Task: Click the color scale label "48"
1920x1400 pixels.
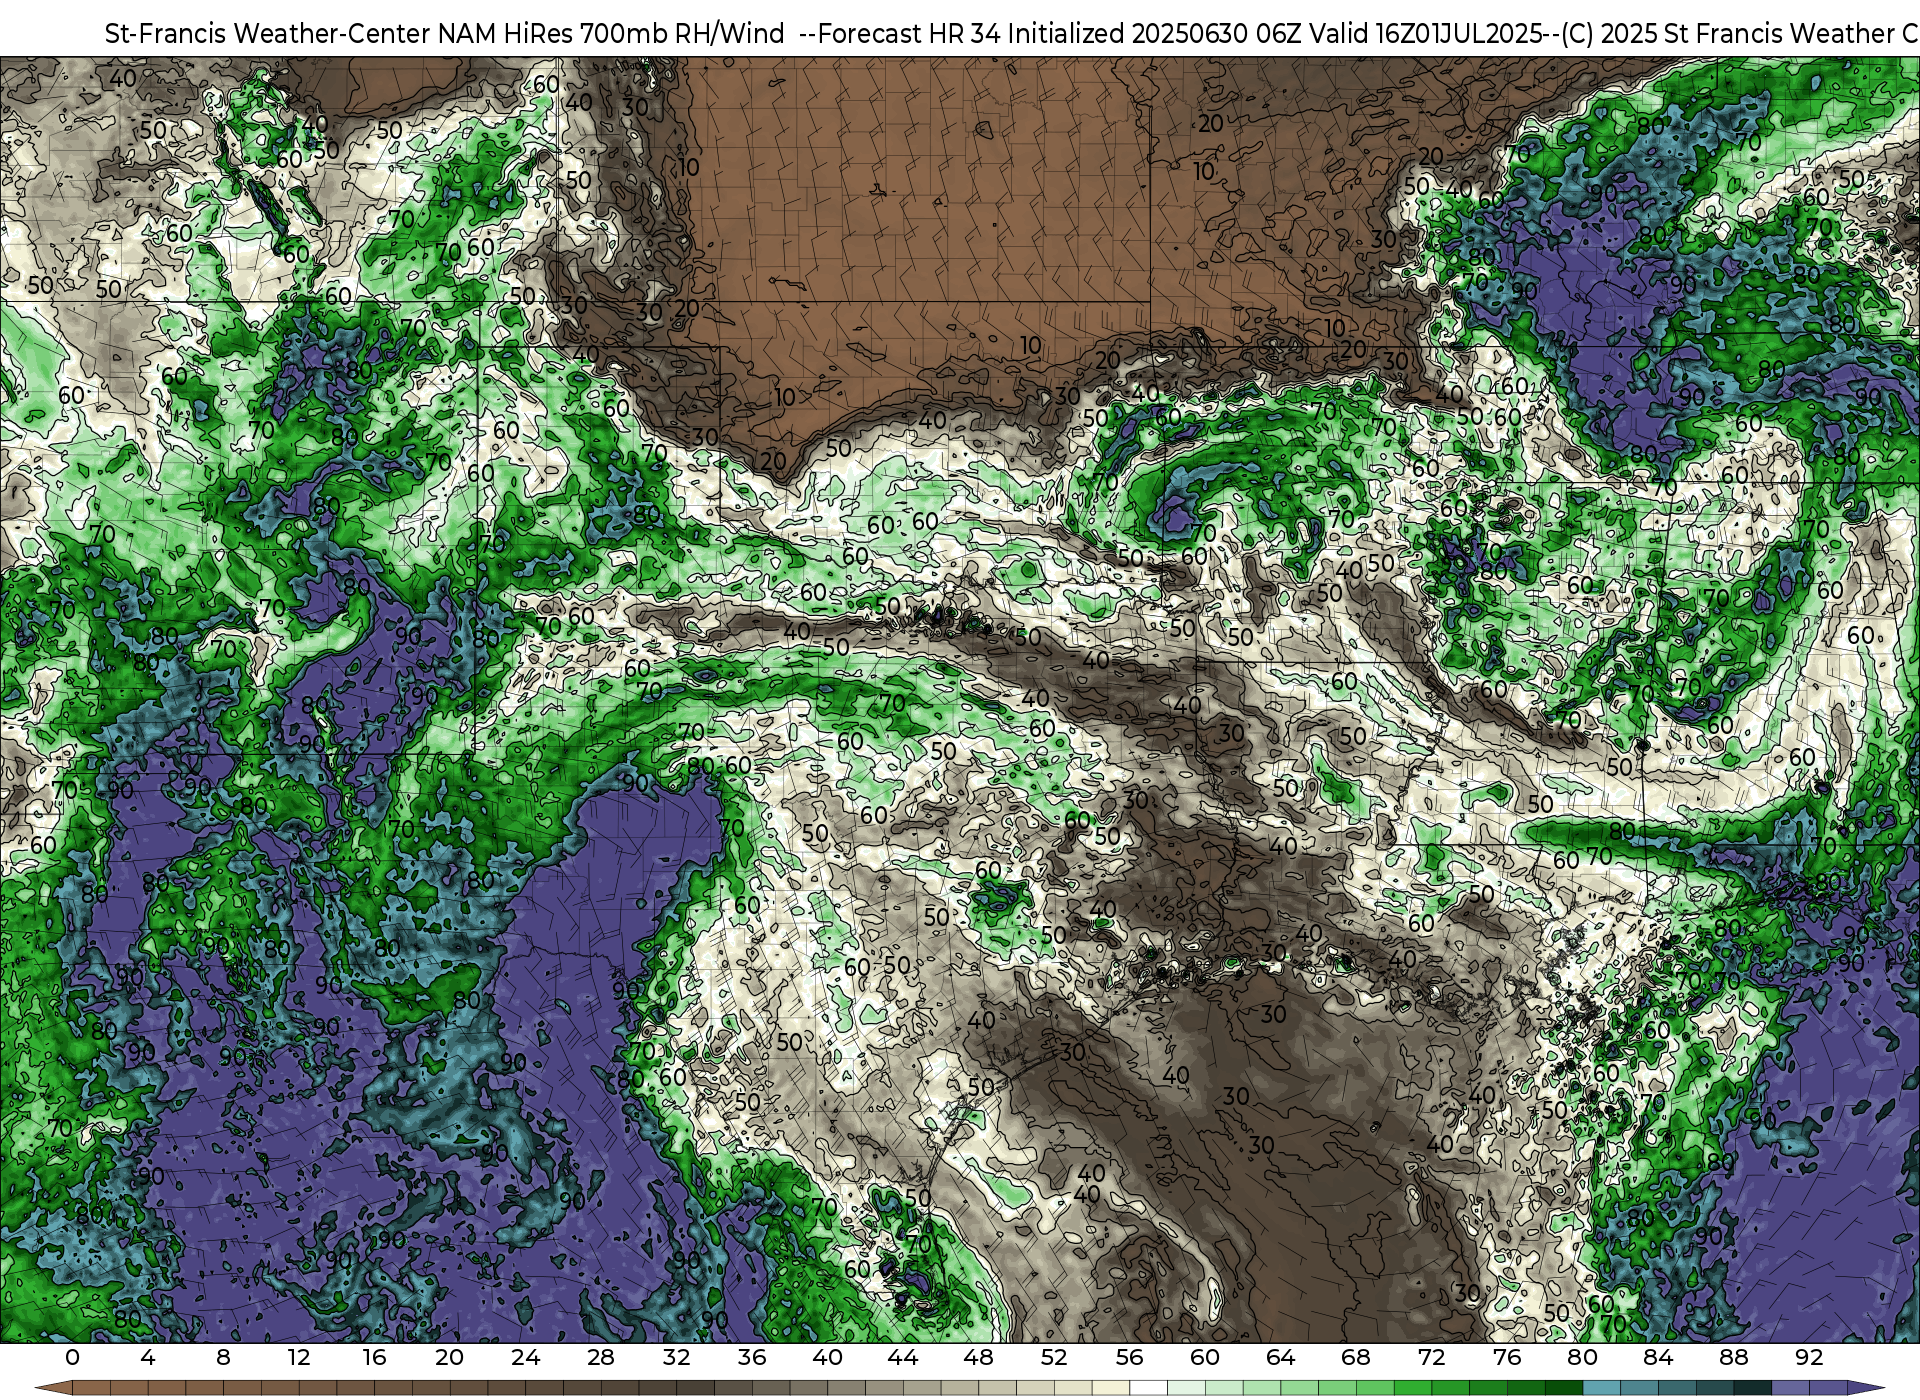Action: (x=978, y=1358)
